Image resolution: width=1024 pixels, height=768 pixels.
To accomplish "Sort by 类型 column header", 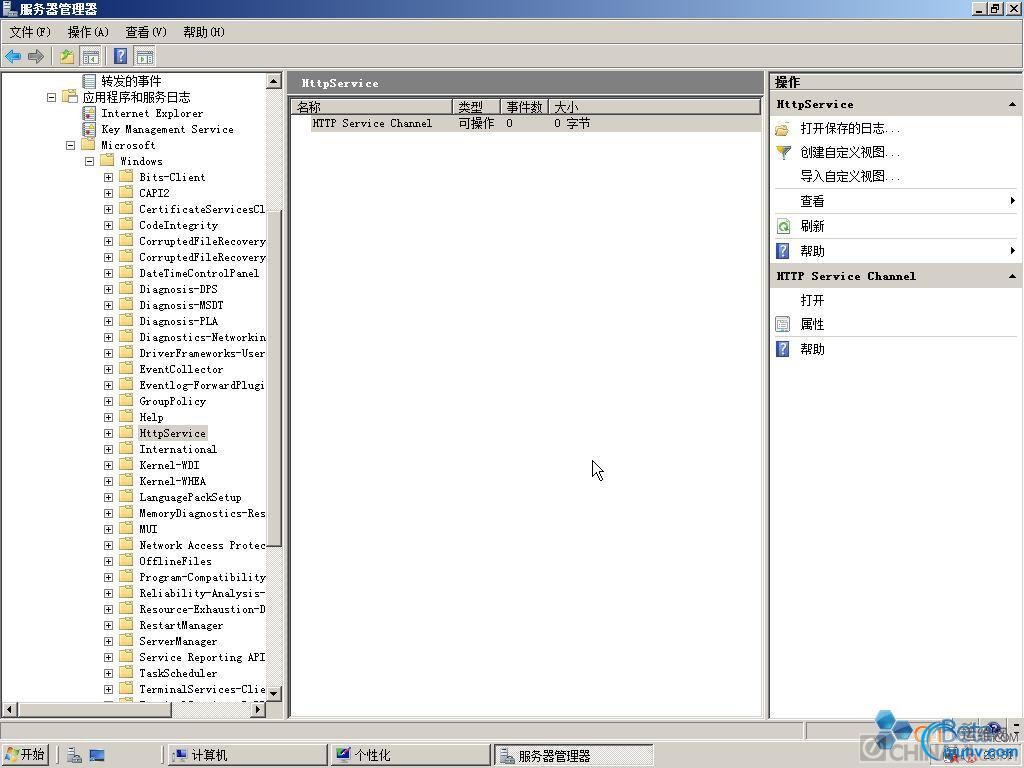I will tap(476, 107).
